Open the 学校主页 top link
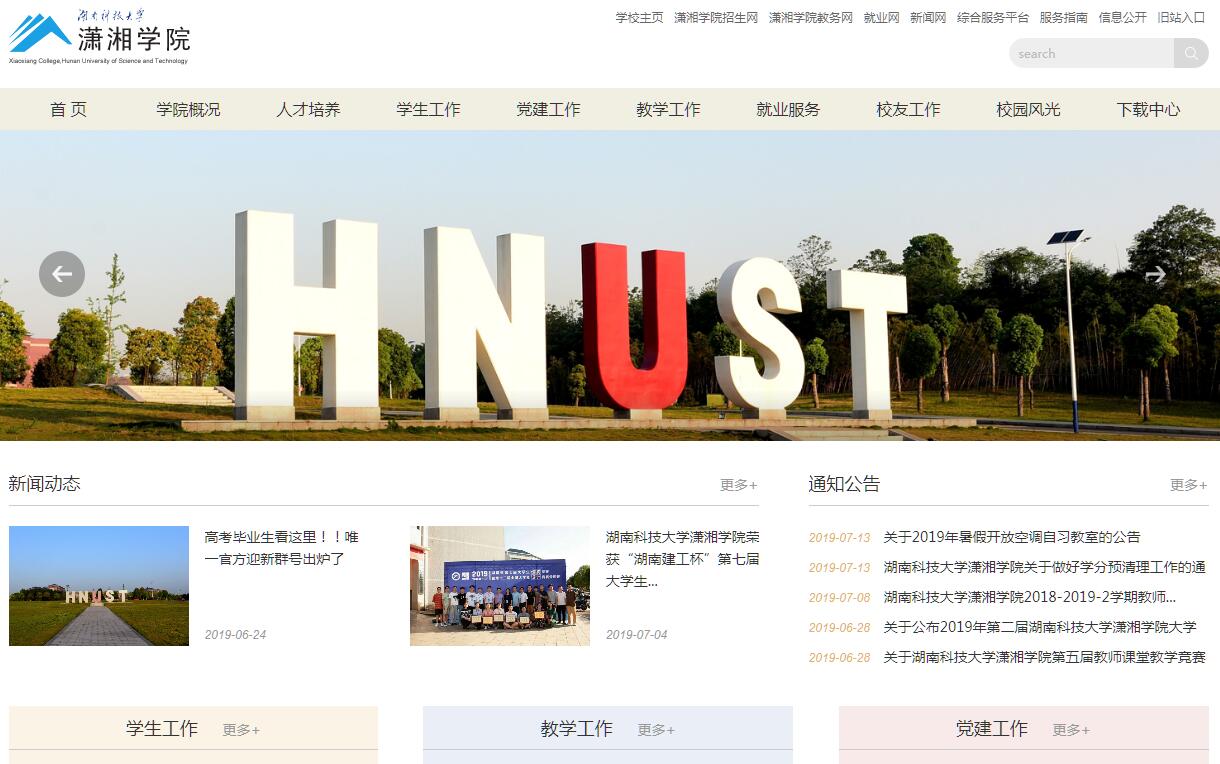Viewport: 1220px width, 764px height. (x=639, y=17)
